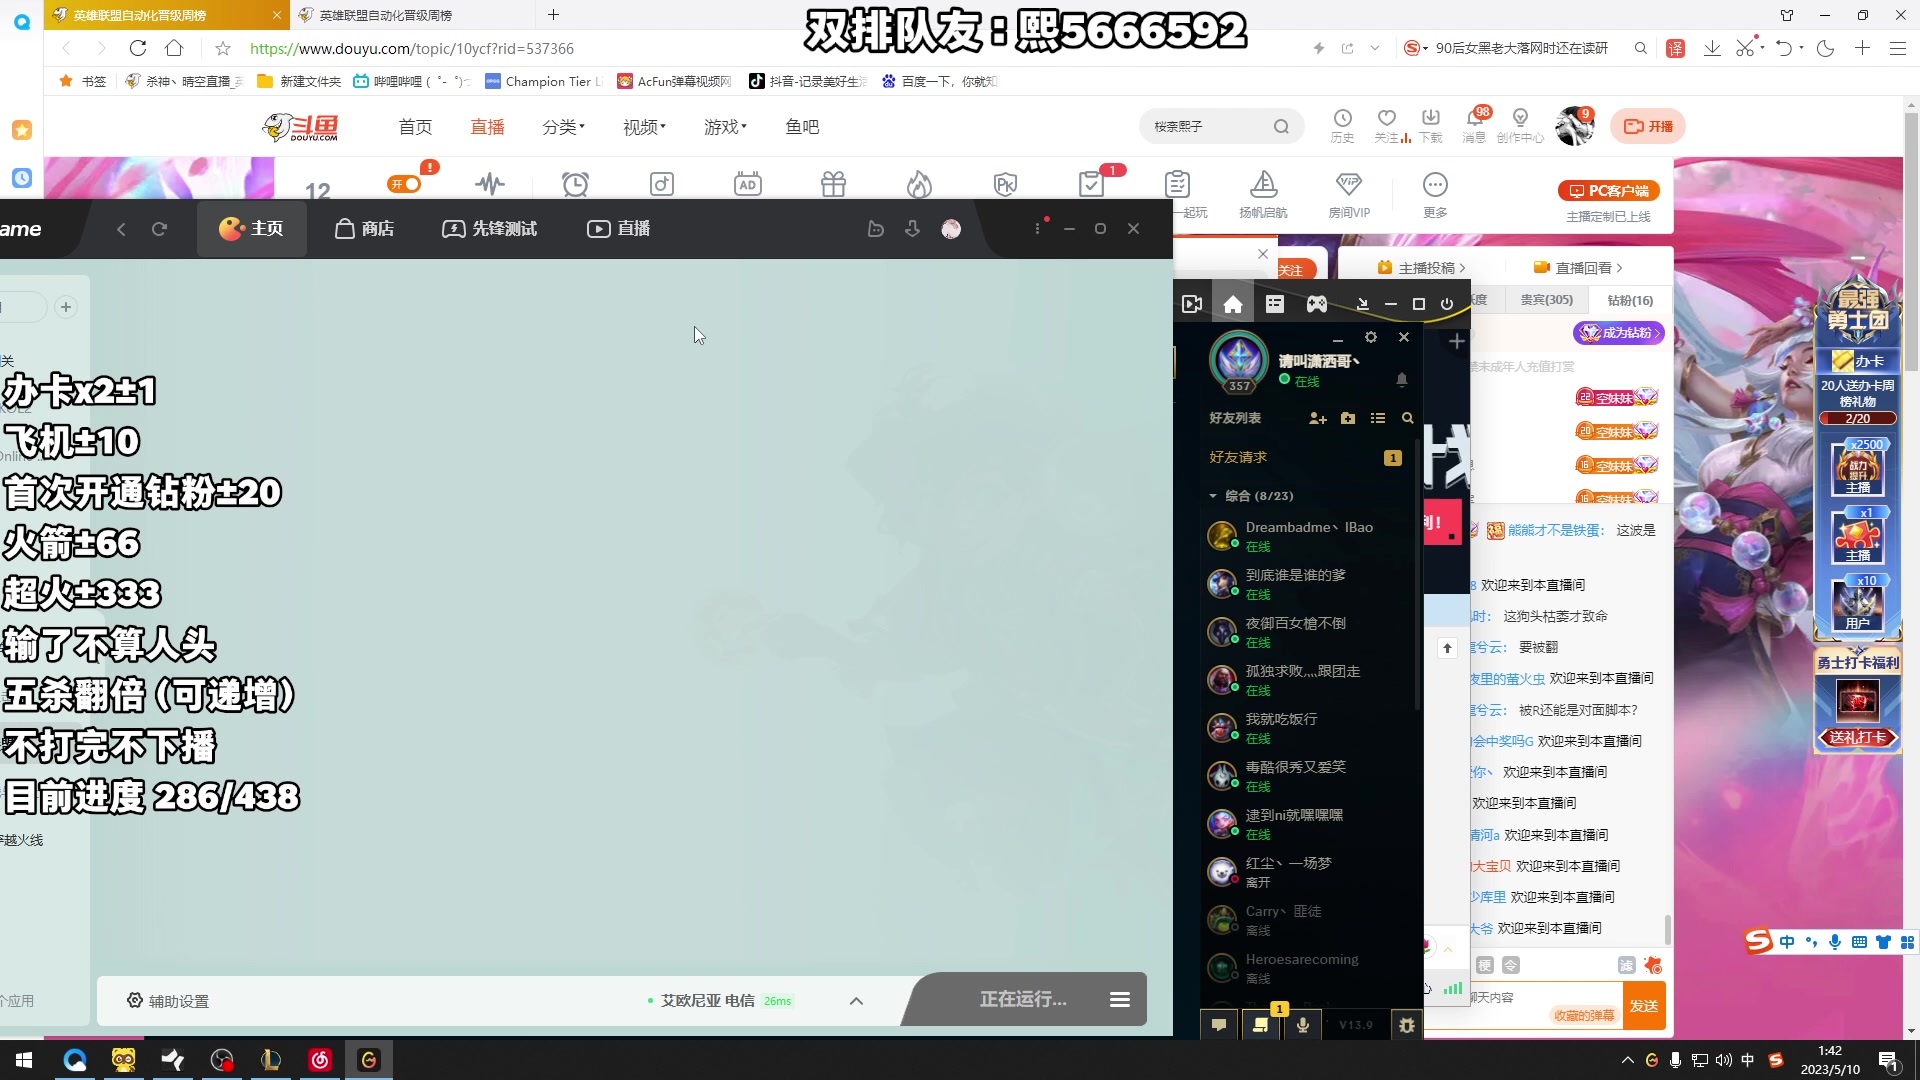Refresh the WeGame page
This screenshot has width=1920, height=1080.
click(x=159, y=229)
